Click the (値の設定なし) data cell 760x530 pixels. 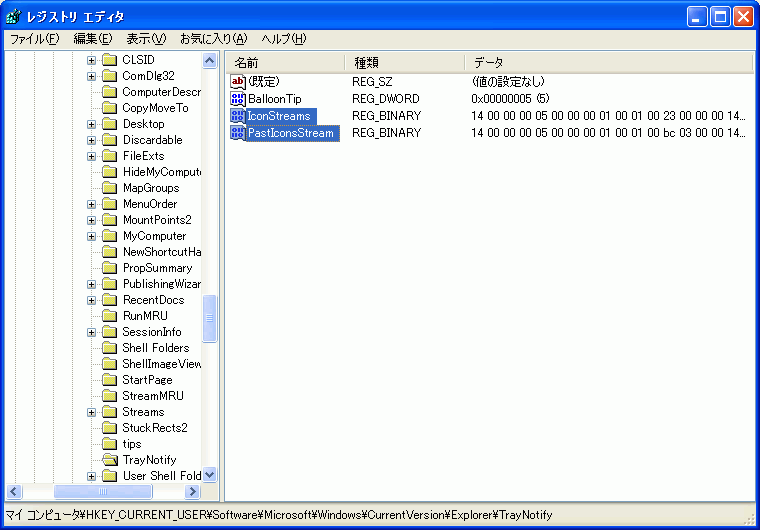coord(507,82)
